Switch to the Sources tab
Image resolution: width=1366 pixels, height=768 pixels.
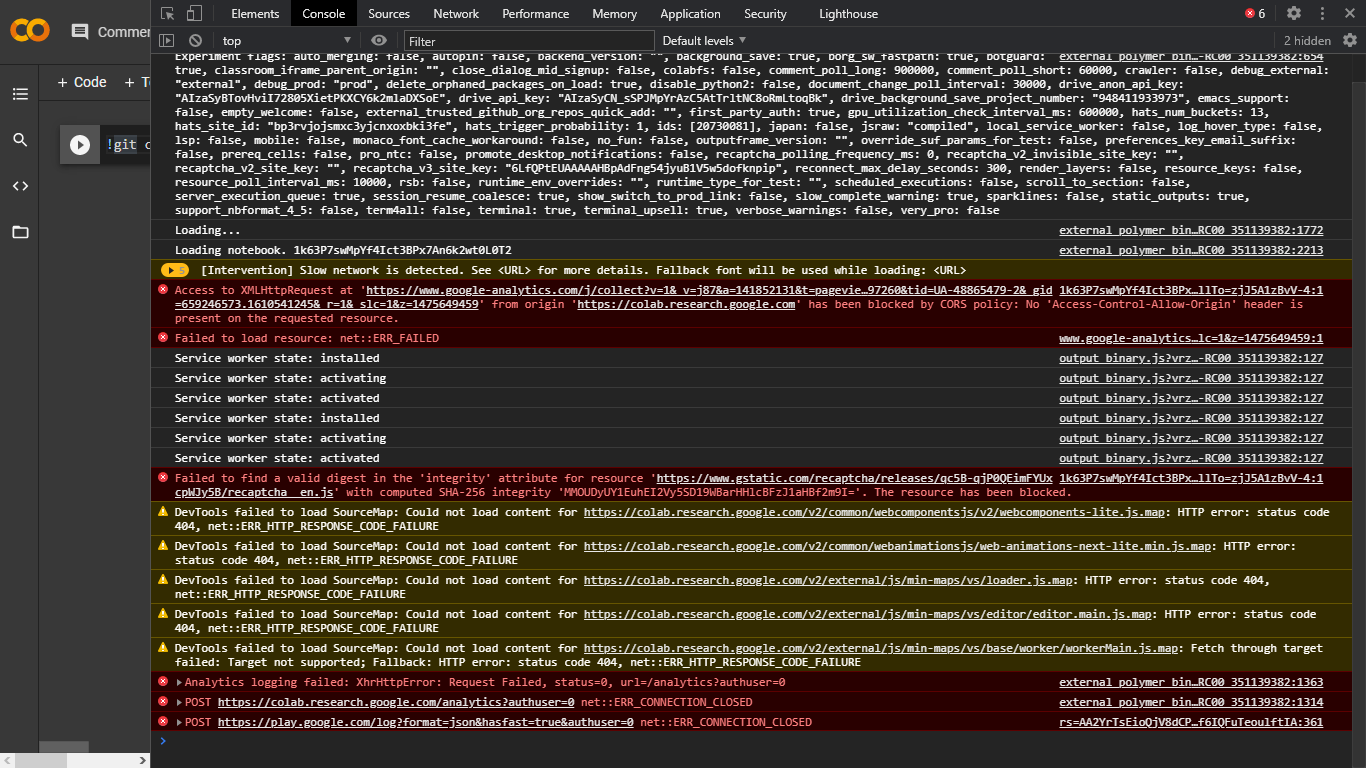coord(389,14)
